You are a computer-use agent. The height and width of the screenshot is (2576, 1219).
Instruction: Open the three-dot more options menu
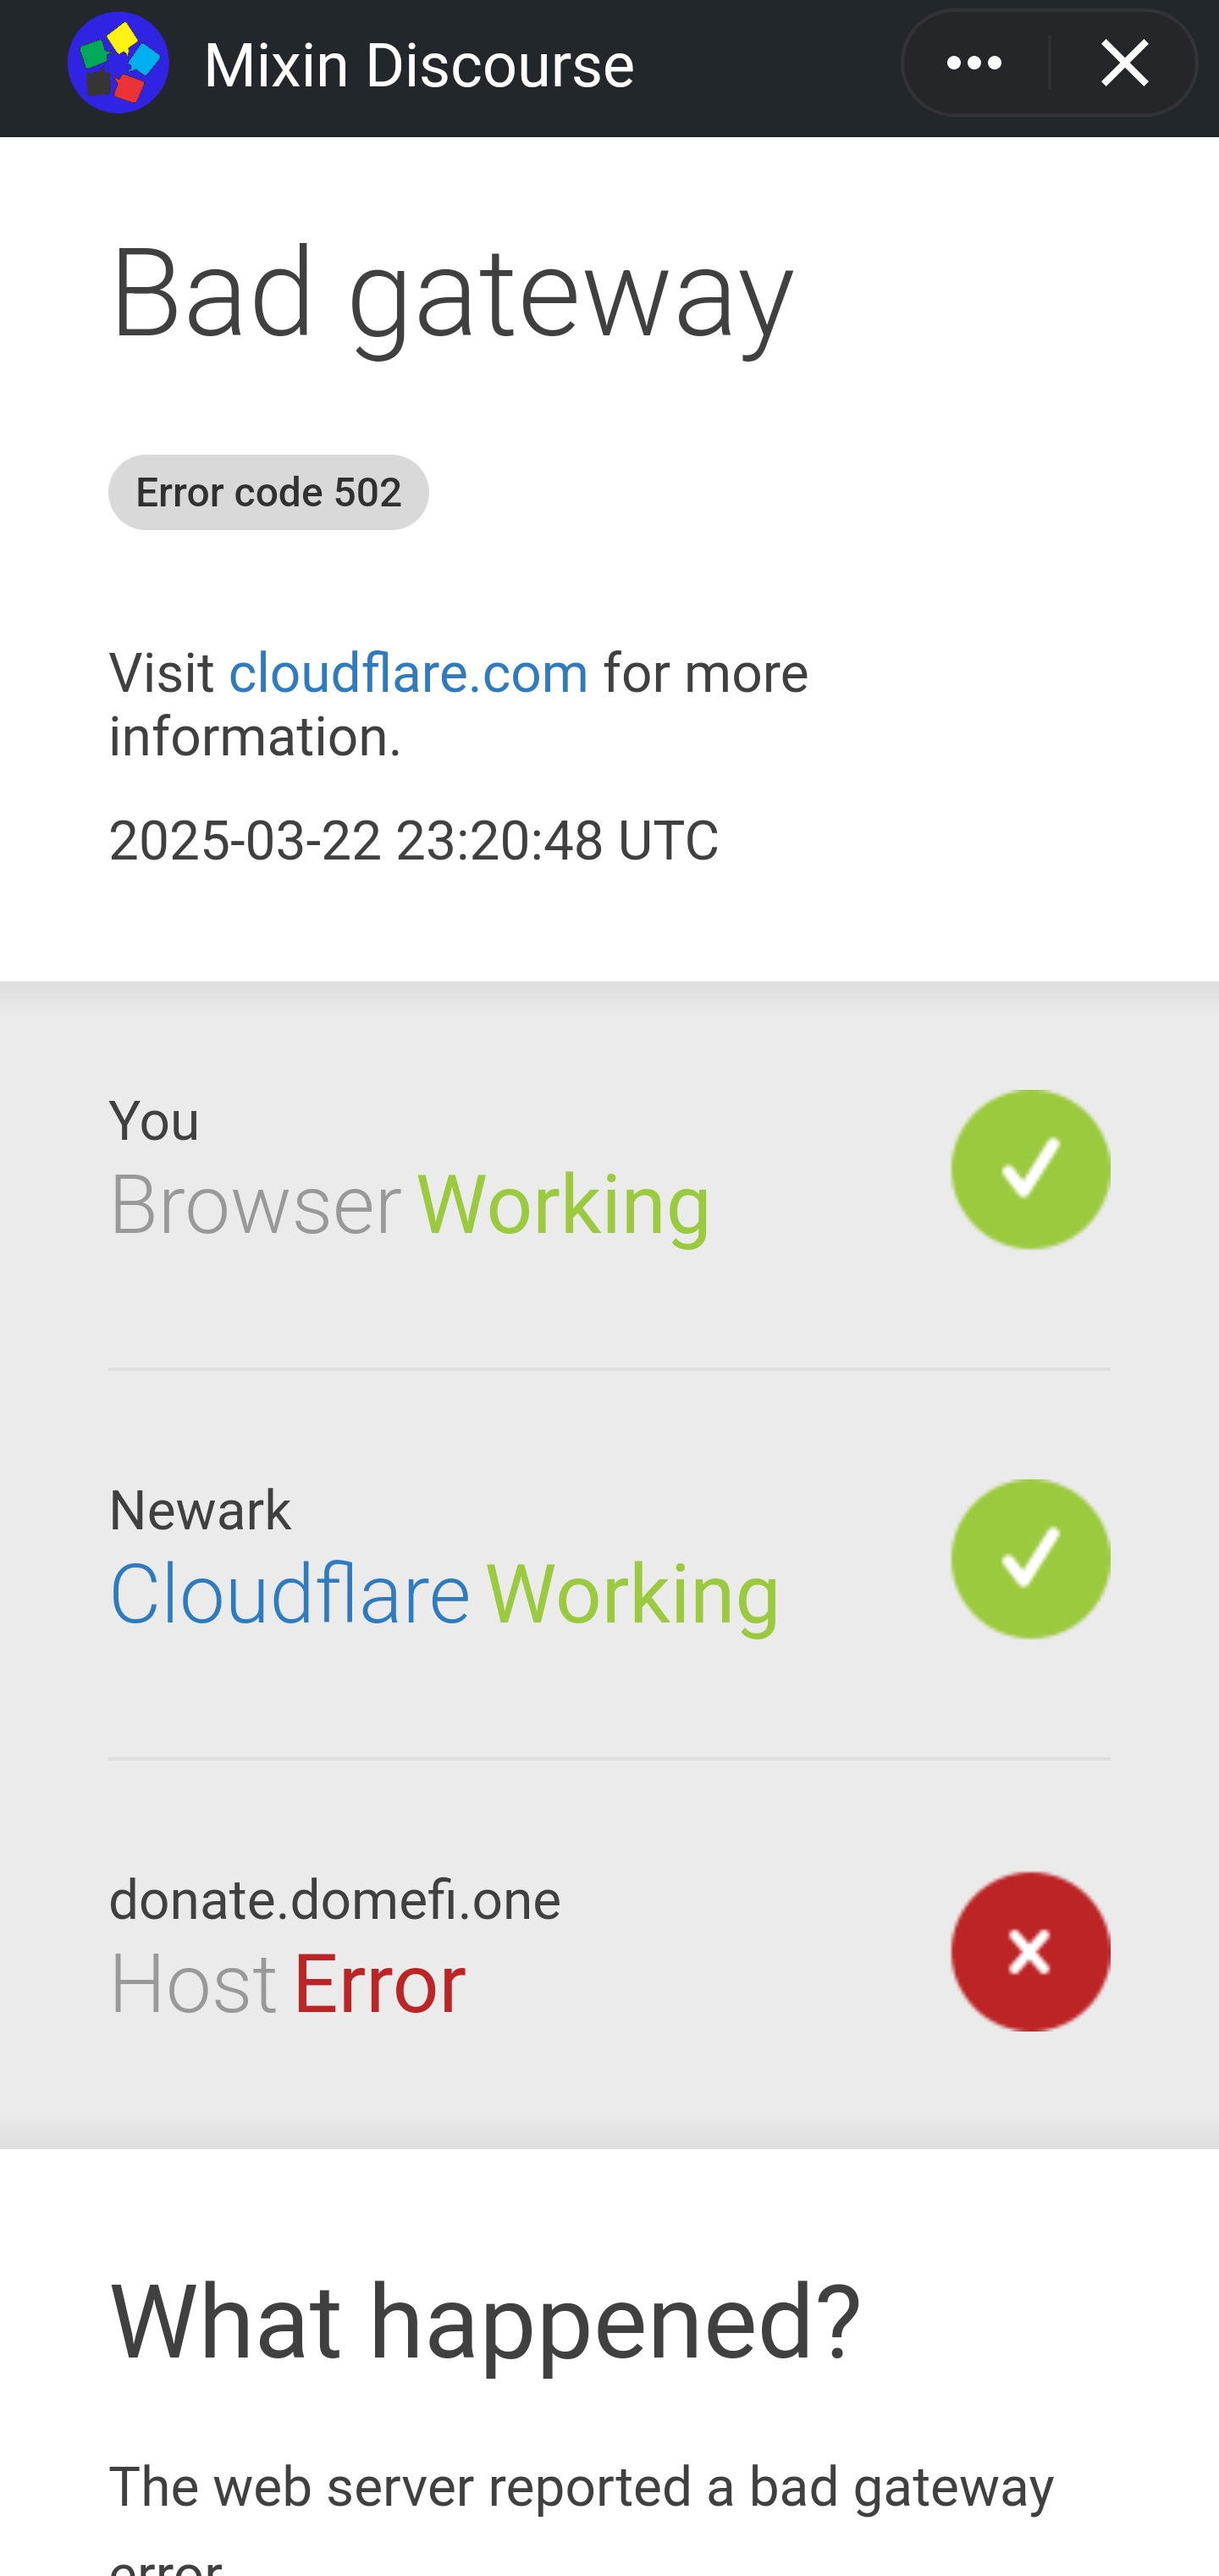[975, 63]
